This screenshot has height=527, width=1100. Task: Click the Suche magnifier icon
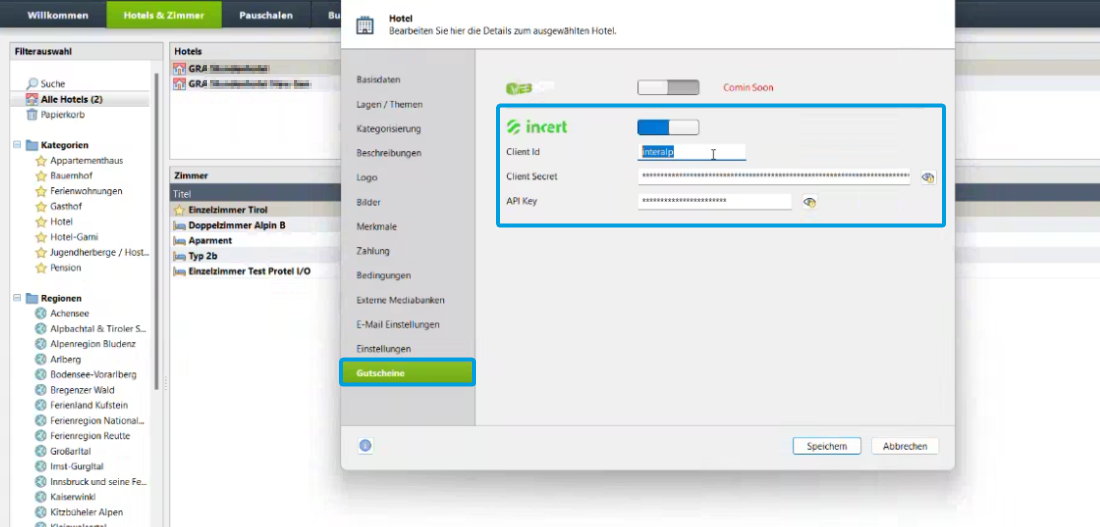point(32,84)
